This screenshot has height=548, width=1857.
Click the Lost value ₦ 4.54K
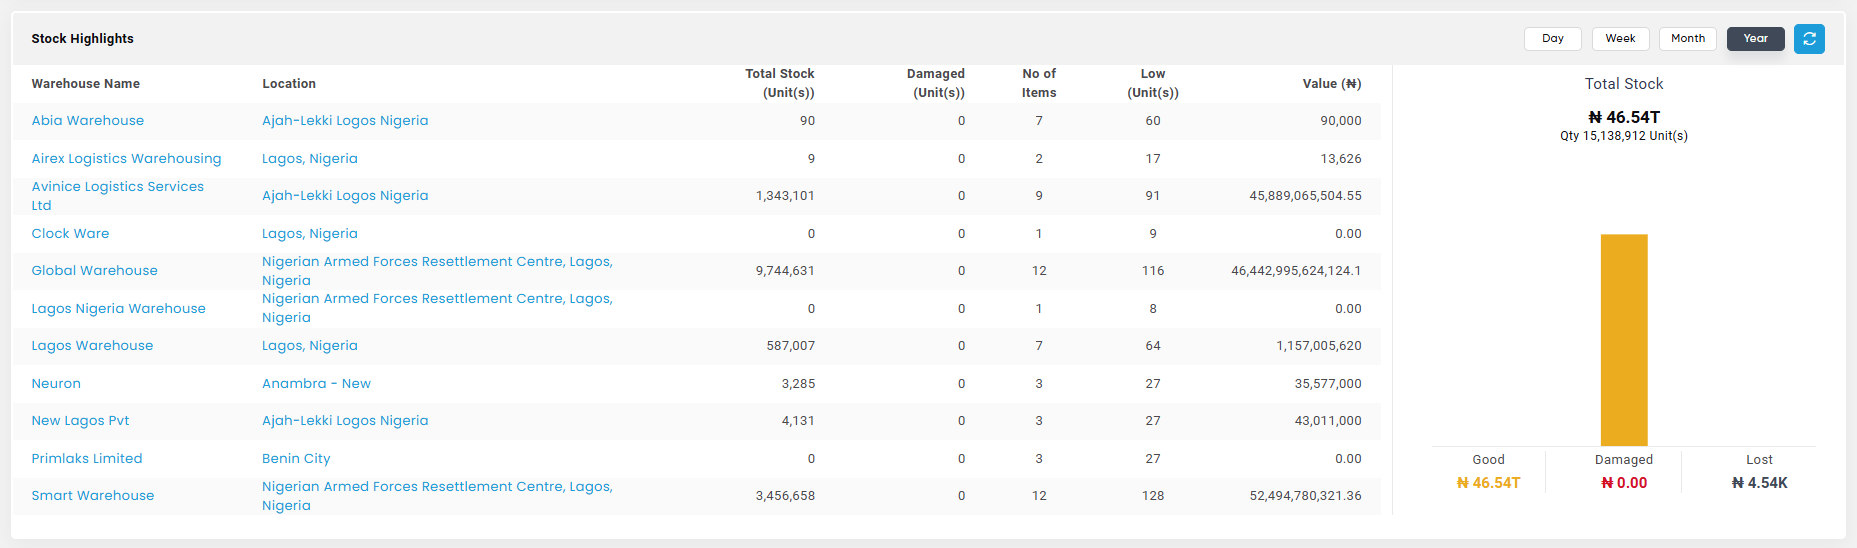(1759, 483)
